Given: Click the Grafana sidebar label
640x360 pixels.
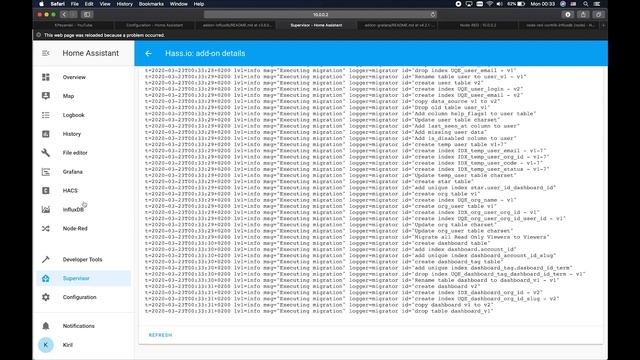Looking at the screenshot, I should 73,172.
